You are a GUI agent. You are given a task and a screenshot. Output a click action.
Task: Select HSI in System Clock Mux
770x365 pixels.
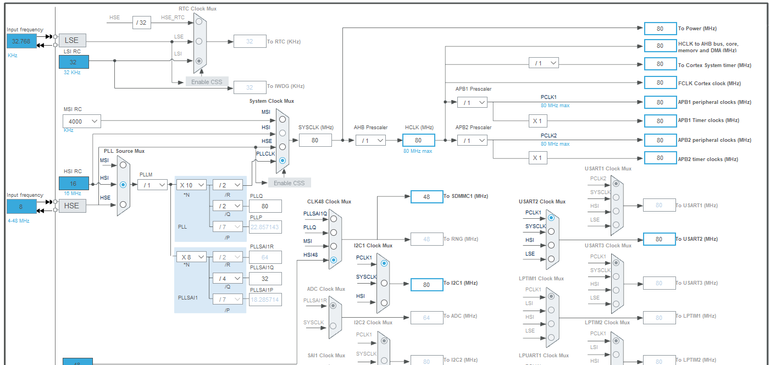tap(282, 133)
